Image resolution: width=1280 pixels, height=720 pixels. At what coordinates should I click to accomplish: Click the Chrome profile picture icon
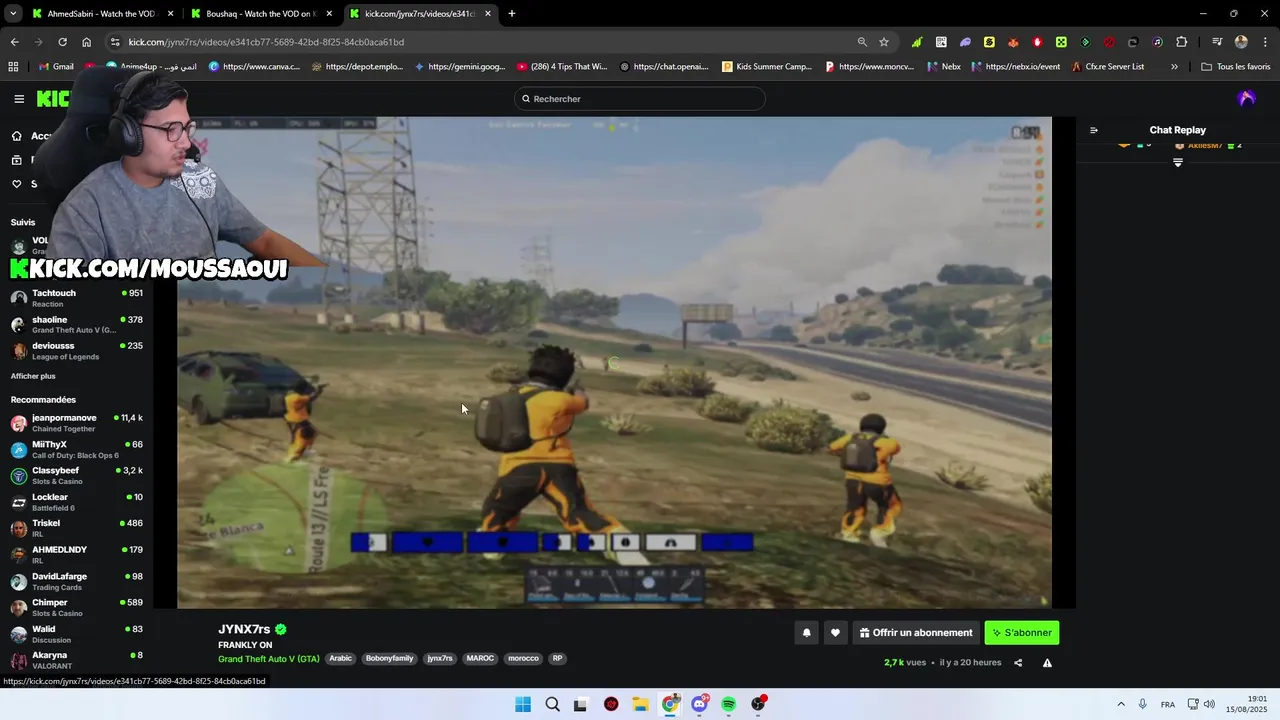(x=1241, y=42)
